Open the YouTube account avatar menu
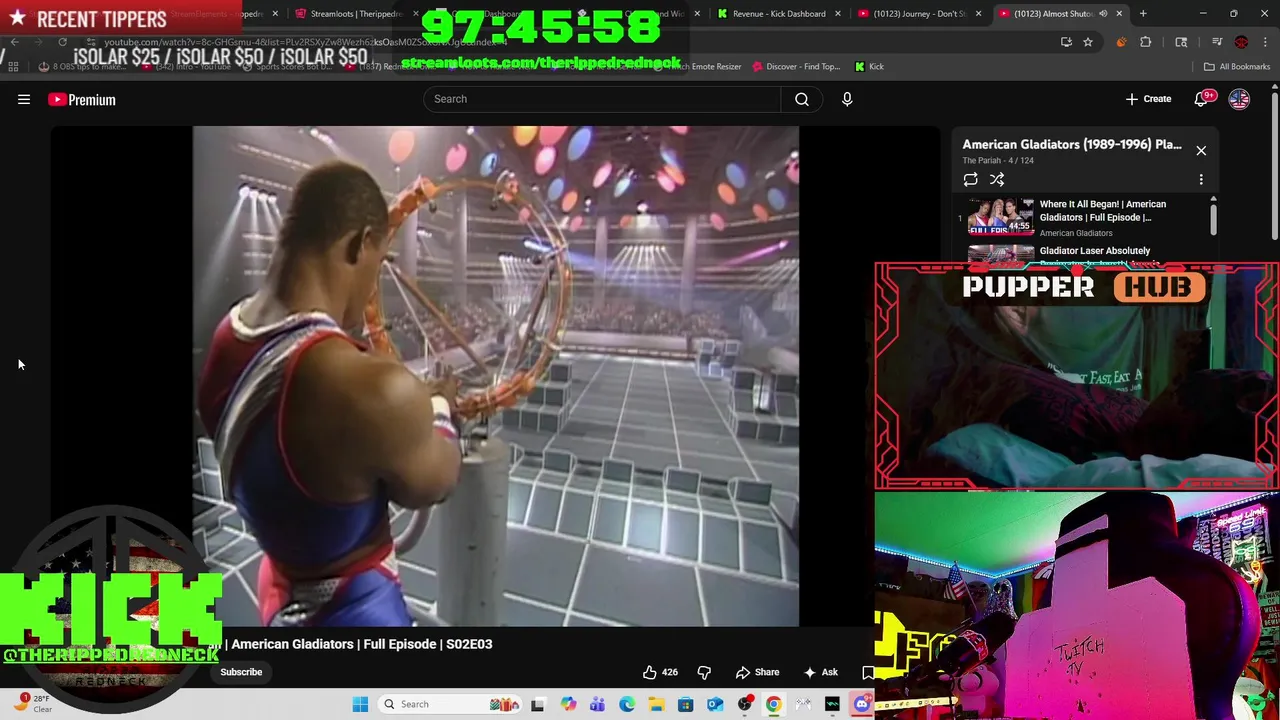The width and height of the screenshot is (1280, 720). point(1239,99)
